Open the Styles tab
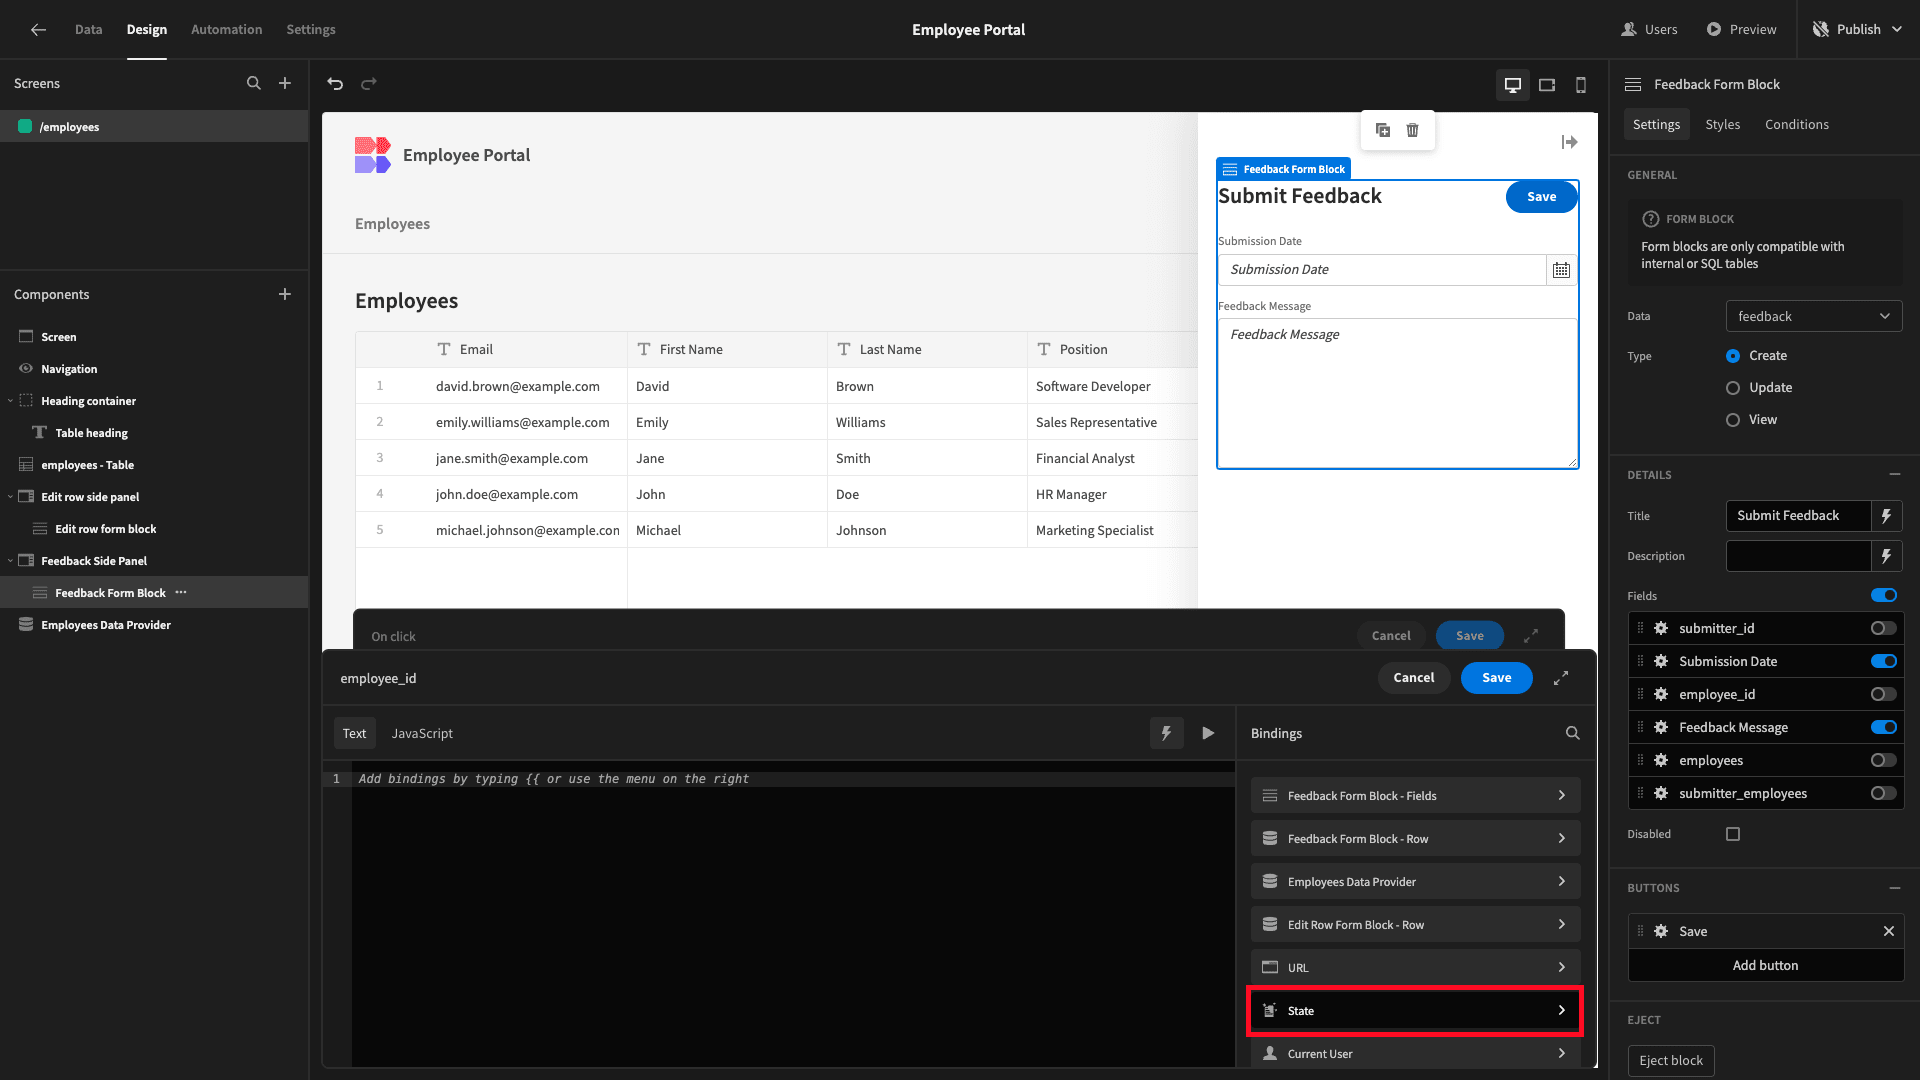The height and width of the screenshot is (1080, 1920). (x=1723, y=124)
